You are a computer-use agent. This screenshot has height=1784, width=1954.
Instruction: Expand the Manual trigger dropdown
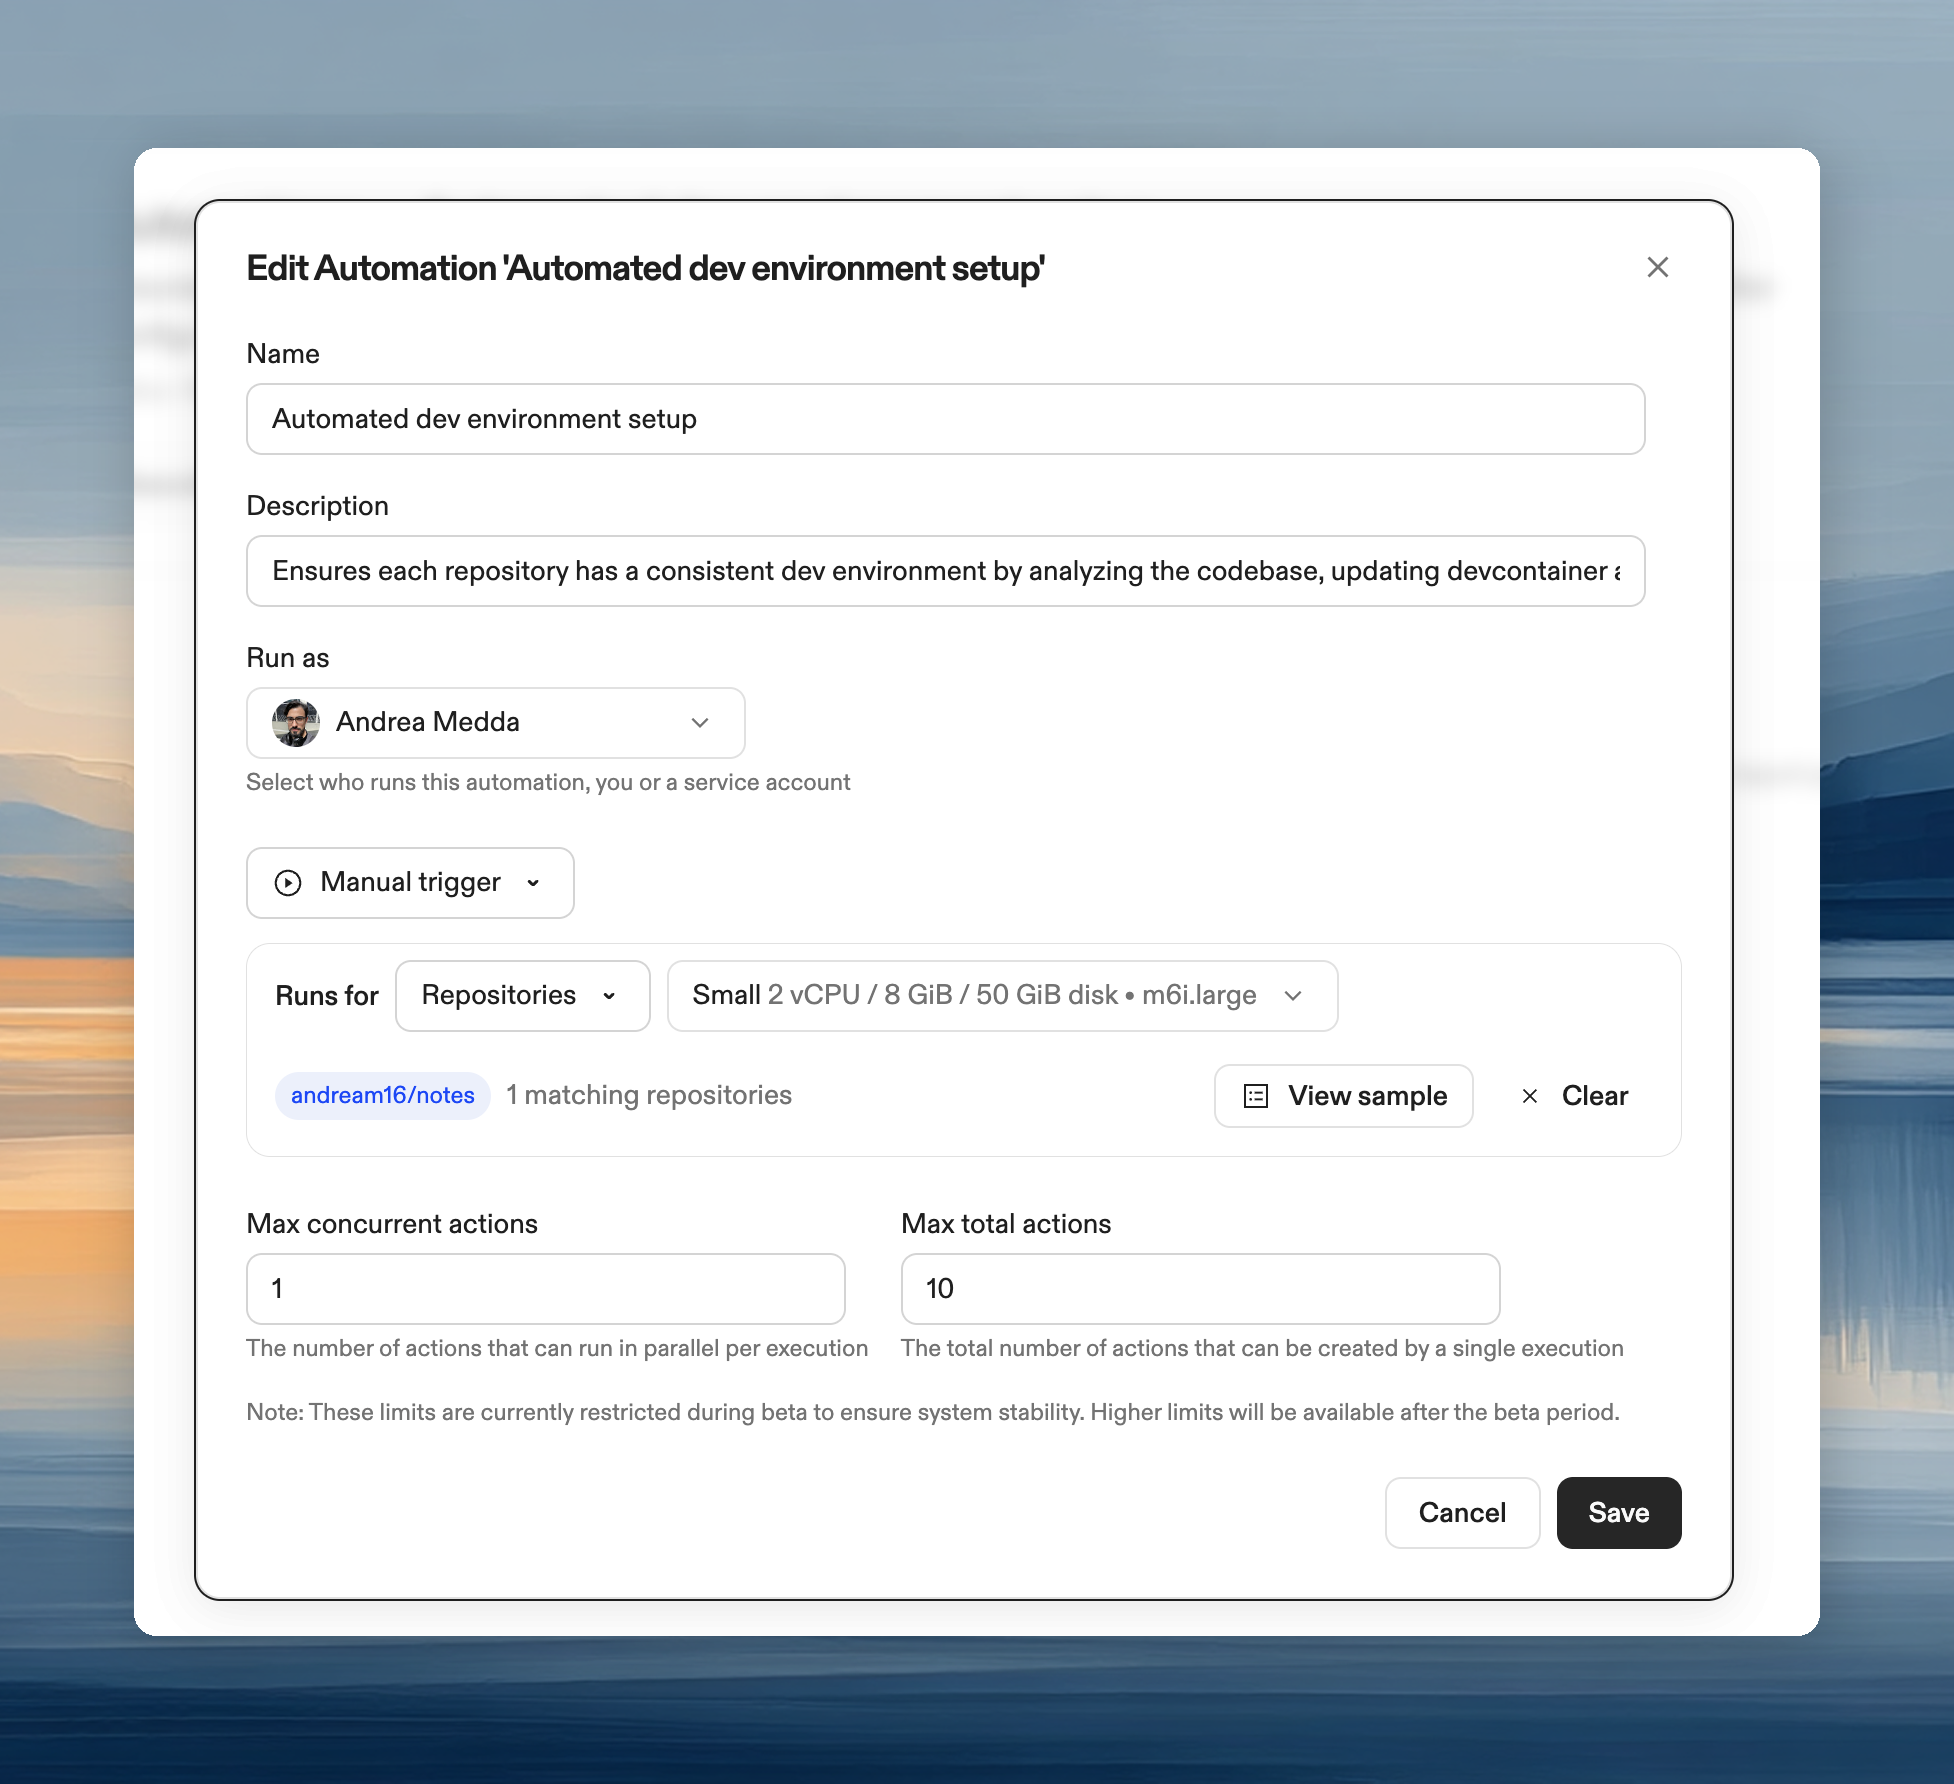coord(534,883)
